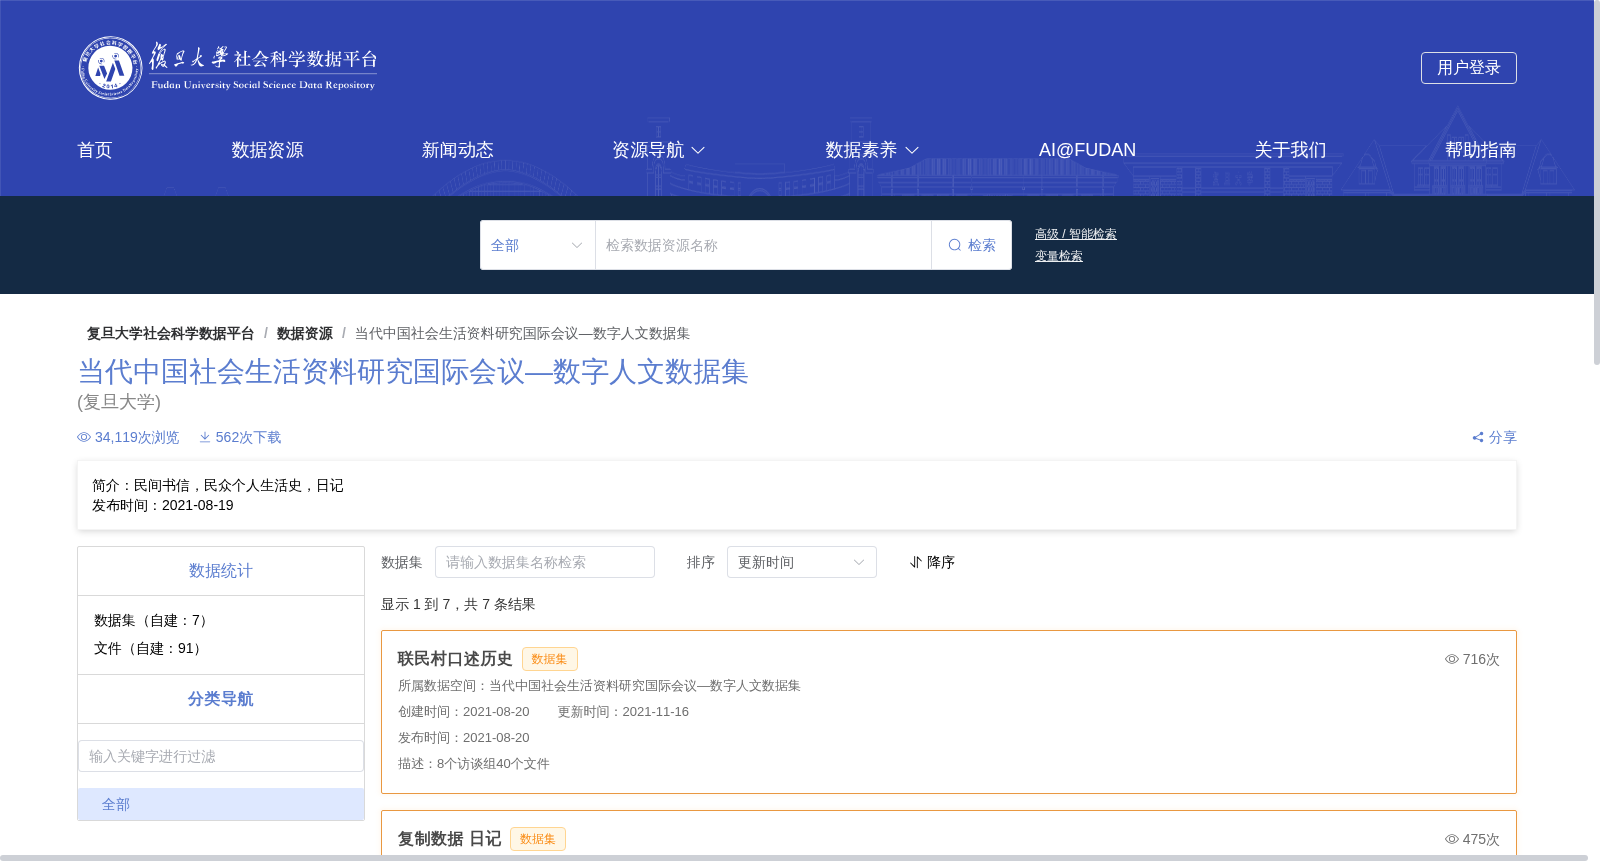Click the 分类导航 panel header
The width and height of the screenshot is (1600, 861).
[221, 699]
